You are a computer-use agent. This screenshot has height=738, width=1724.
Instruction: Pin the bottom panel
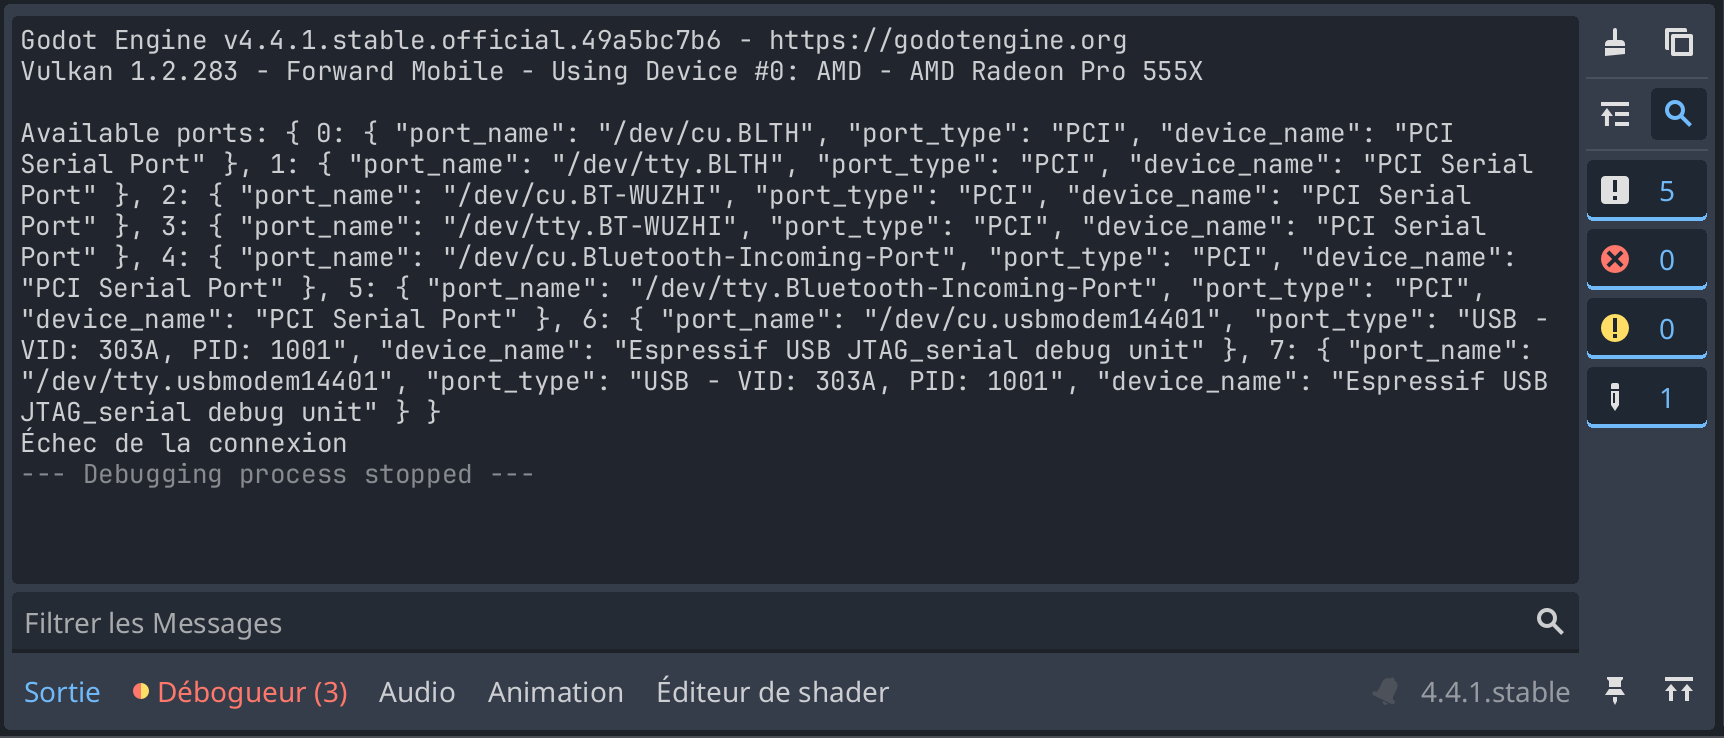(x=1615, y=690)
